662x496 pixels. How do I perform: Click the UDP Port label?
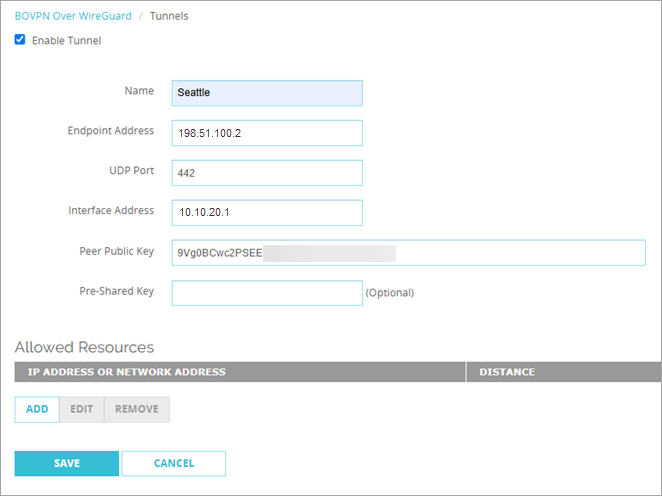[132, 171]
